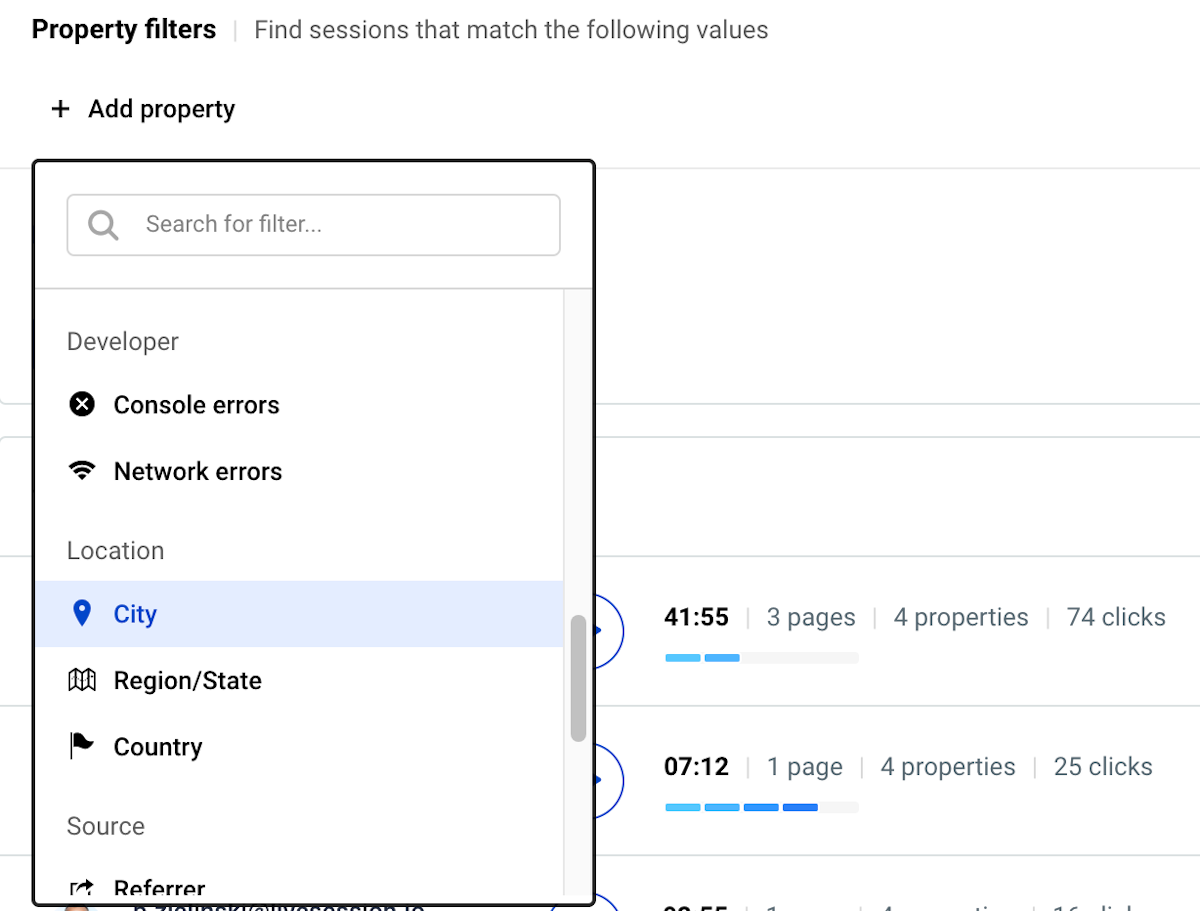Click the magnifier icon in the filter search
The width and height of the screenshot is (1200, 911).
click(x=103, y=224)
